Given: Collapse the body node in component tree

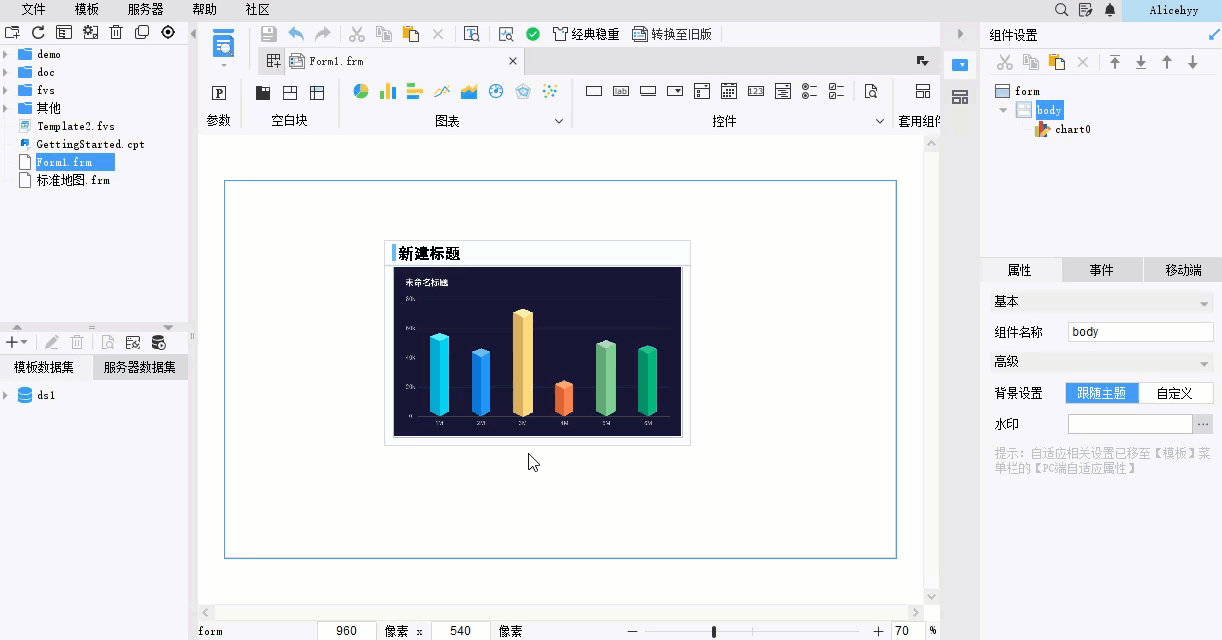Looking at the screenshot, I should [x=1003, y=110].
